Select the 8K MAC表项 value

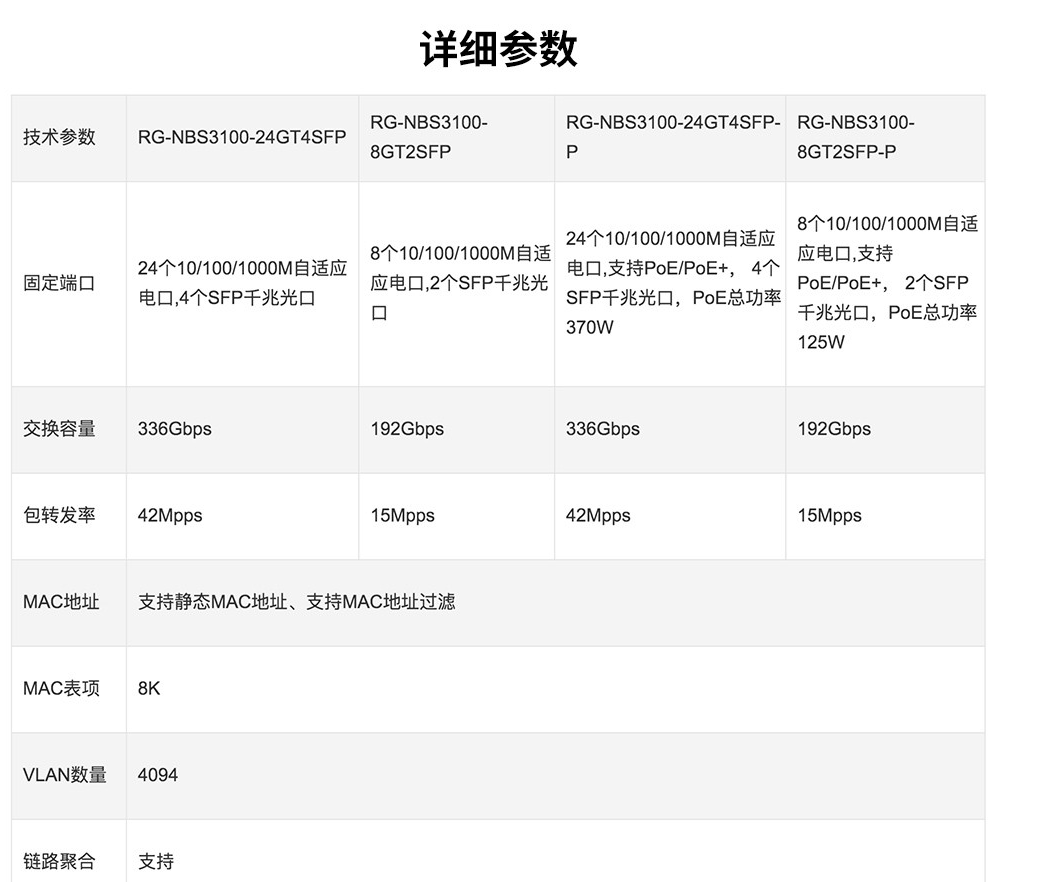pyautogui.click(x=149, y=689)
